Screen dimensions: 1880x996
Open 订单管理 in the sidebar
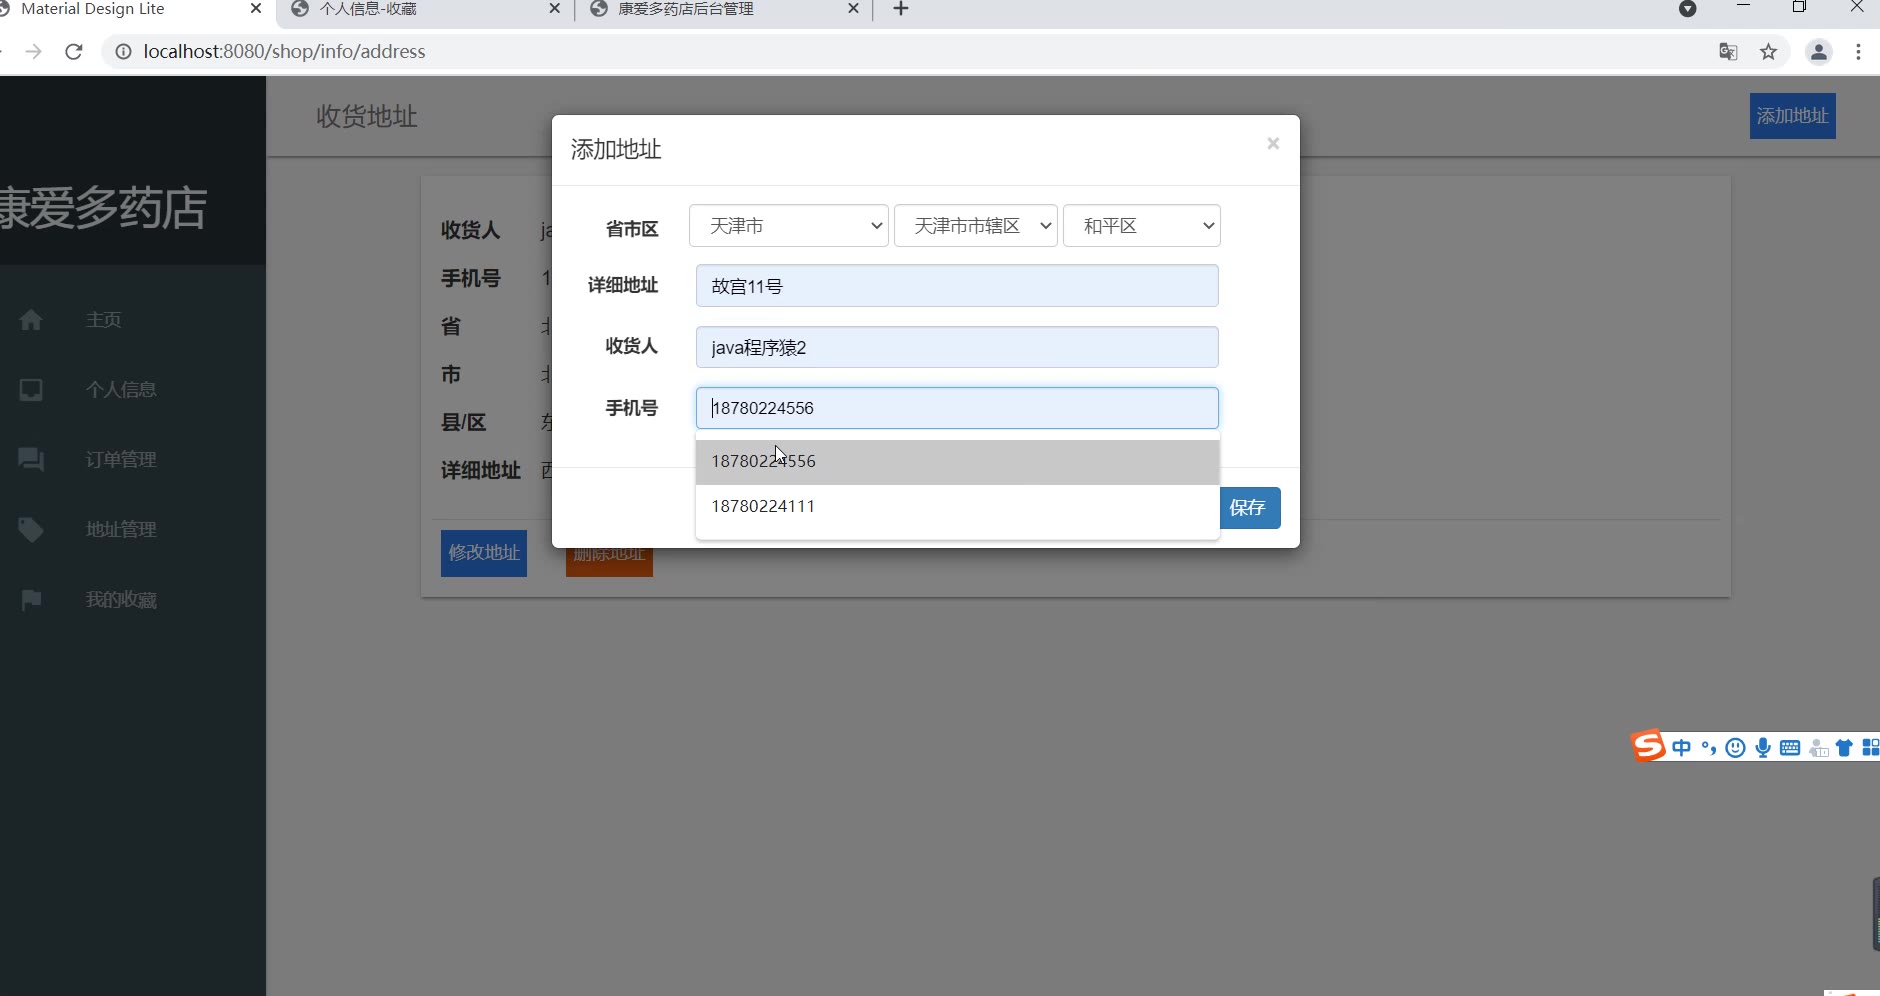click(121, 459)
